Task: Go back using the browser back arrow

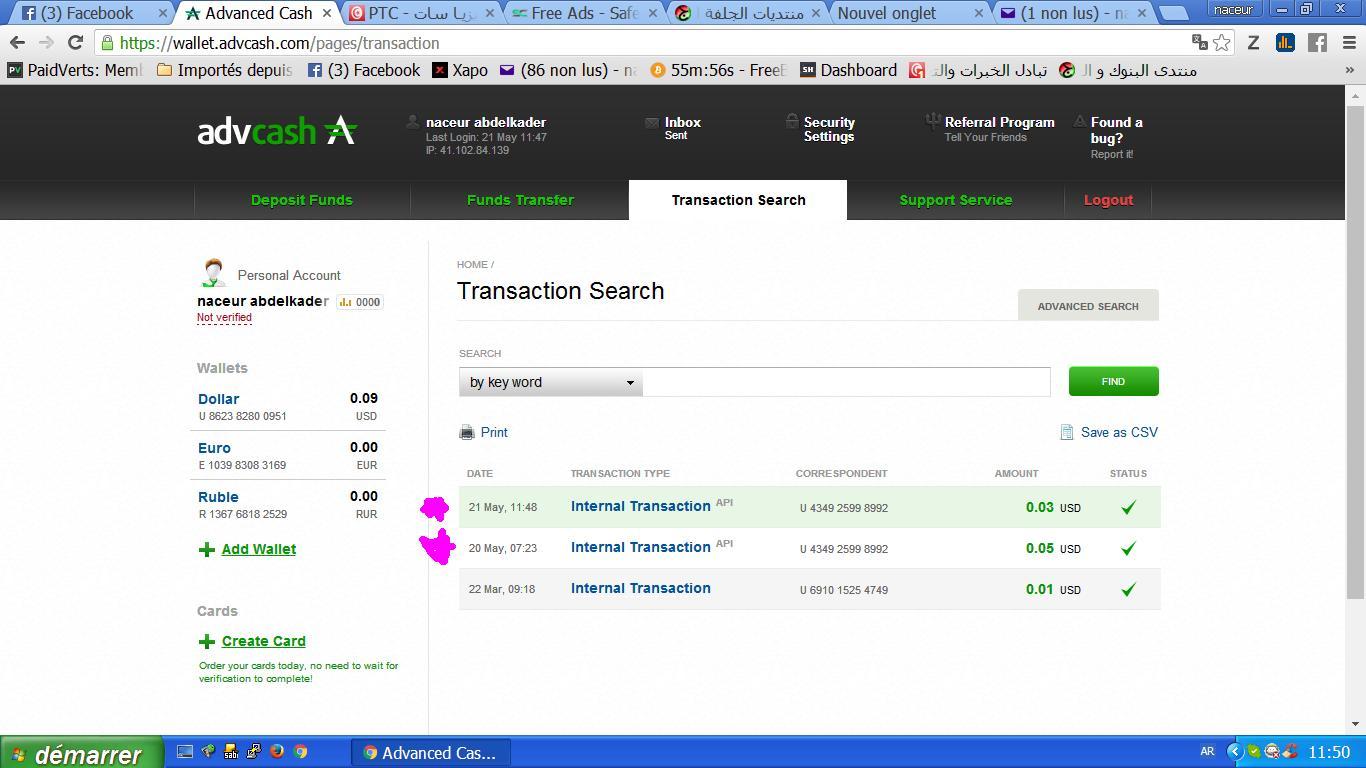Action: [17, 43]
